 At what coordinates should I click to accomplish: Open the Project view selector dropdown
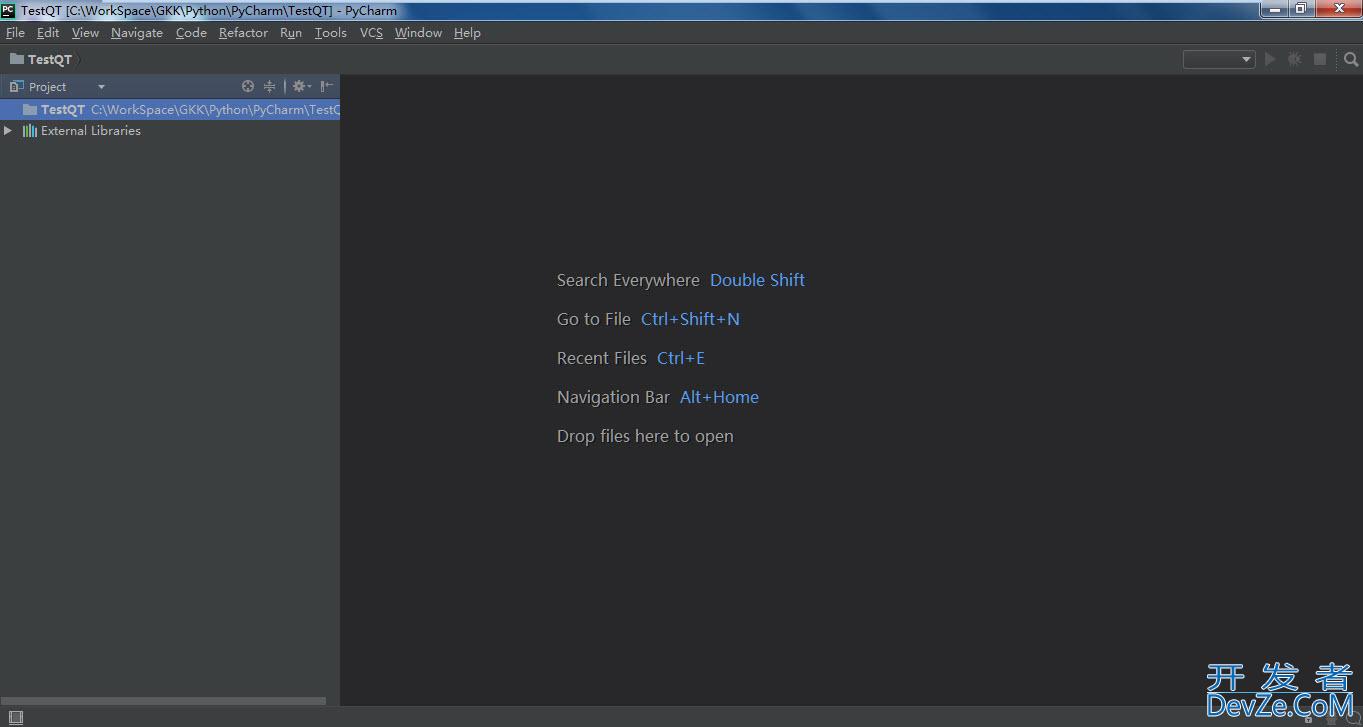click(x=101, y=87)
